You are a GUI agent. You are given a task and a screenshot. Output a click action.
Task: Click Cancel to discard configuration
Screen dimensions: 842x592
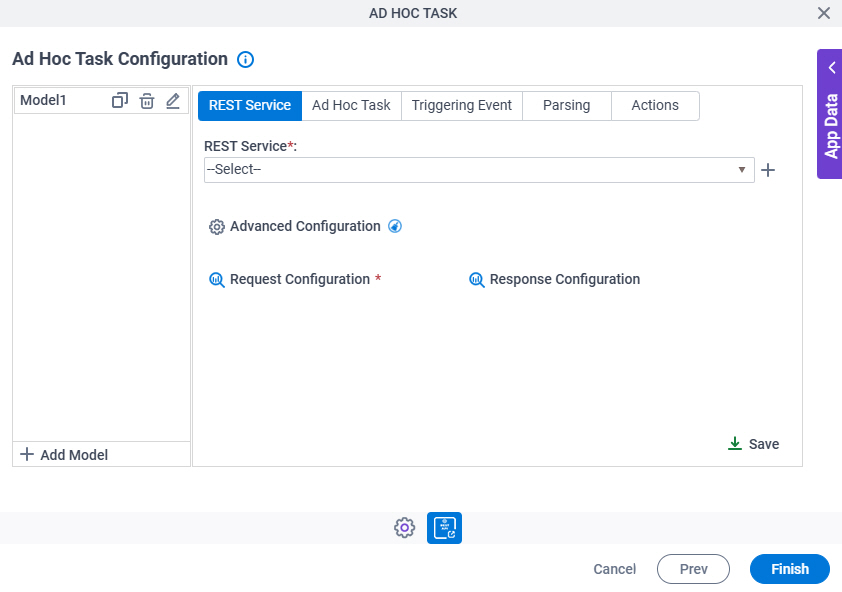click(614, 569)
